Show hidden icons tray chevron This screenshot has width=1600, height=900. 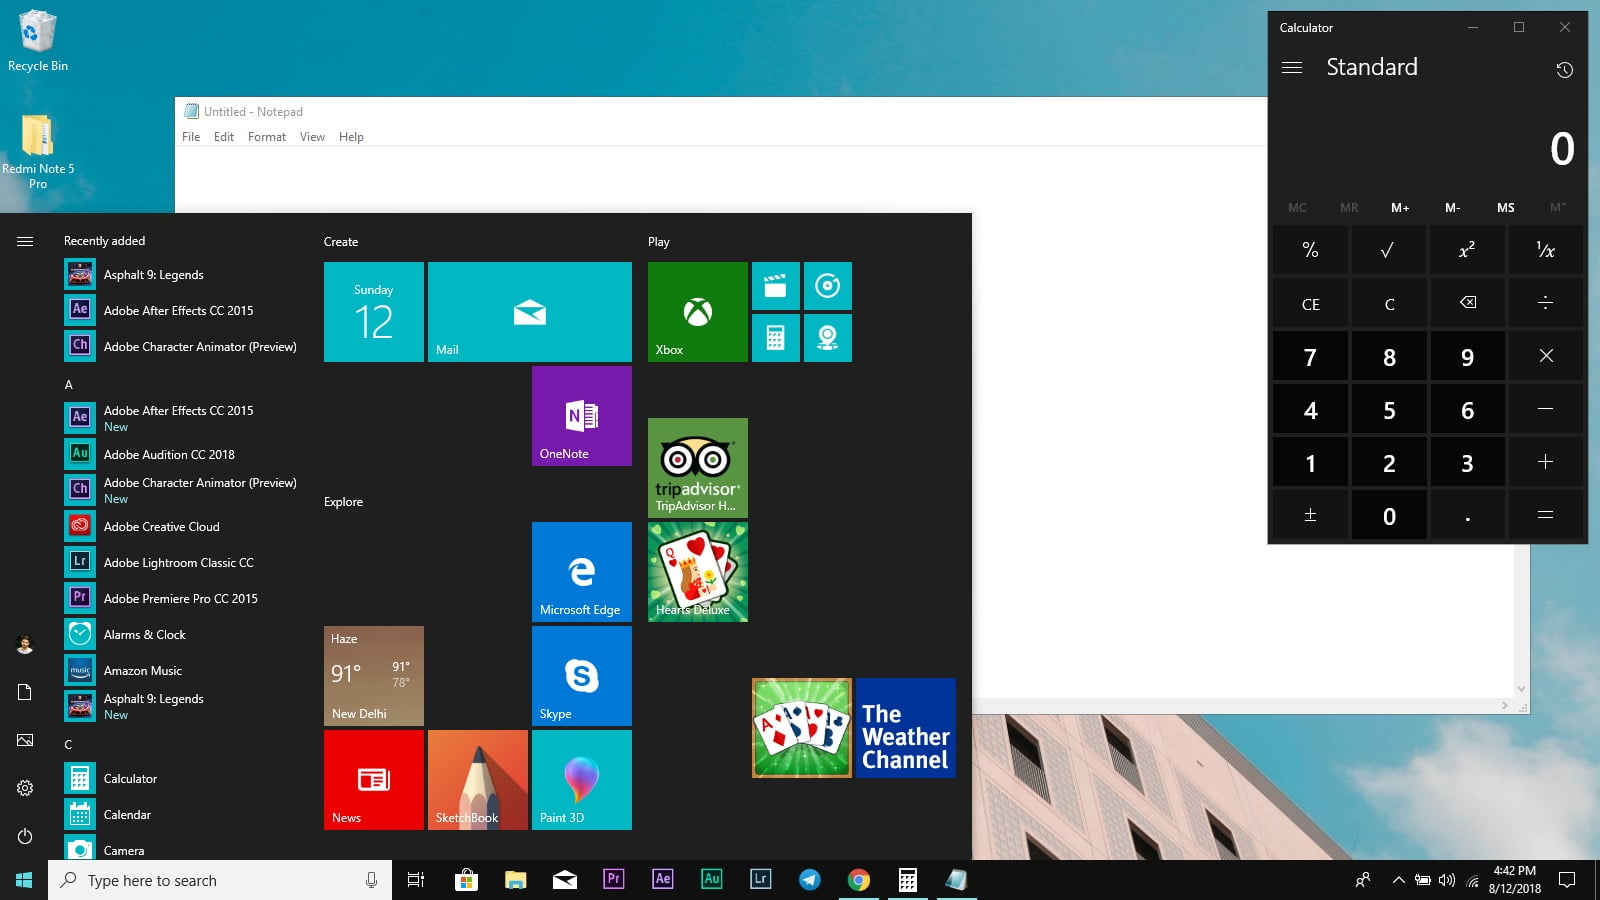pos(1398,880)
